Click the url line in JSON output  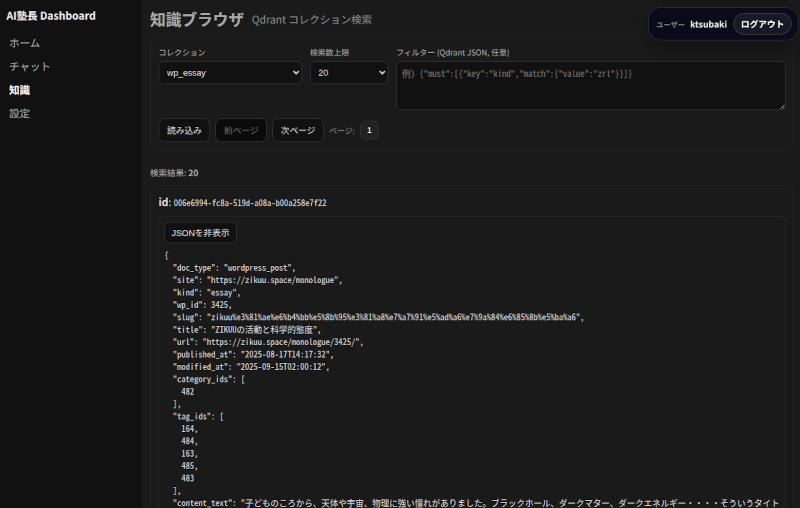coord(269,341)
